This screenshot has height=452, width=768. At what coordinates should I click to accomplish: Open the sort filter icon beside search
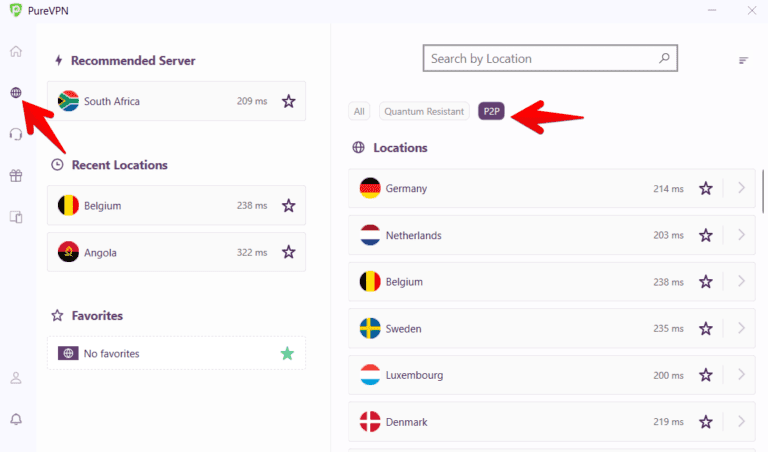pyautogui.click(x=743, y=60)
